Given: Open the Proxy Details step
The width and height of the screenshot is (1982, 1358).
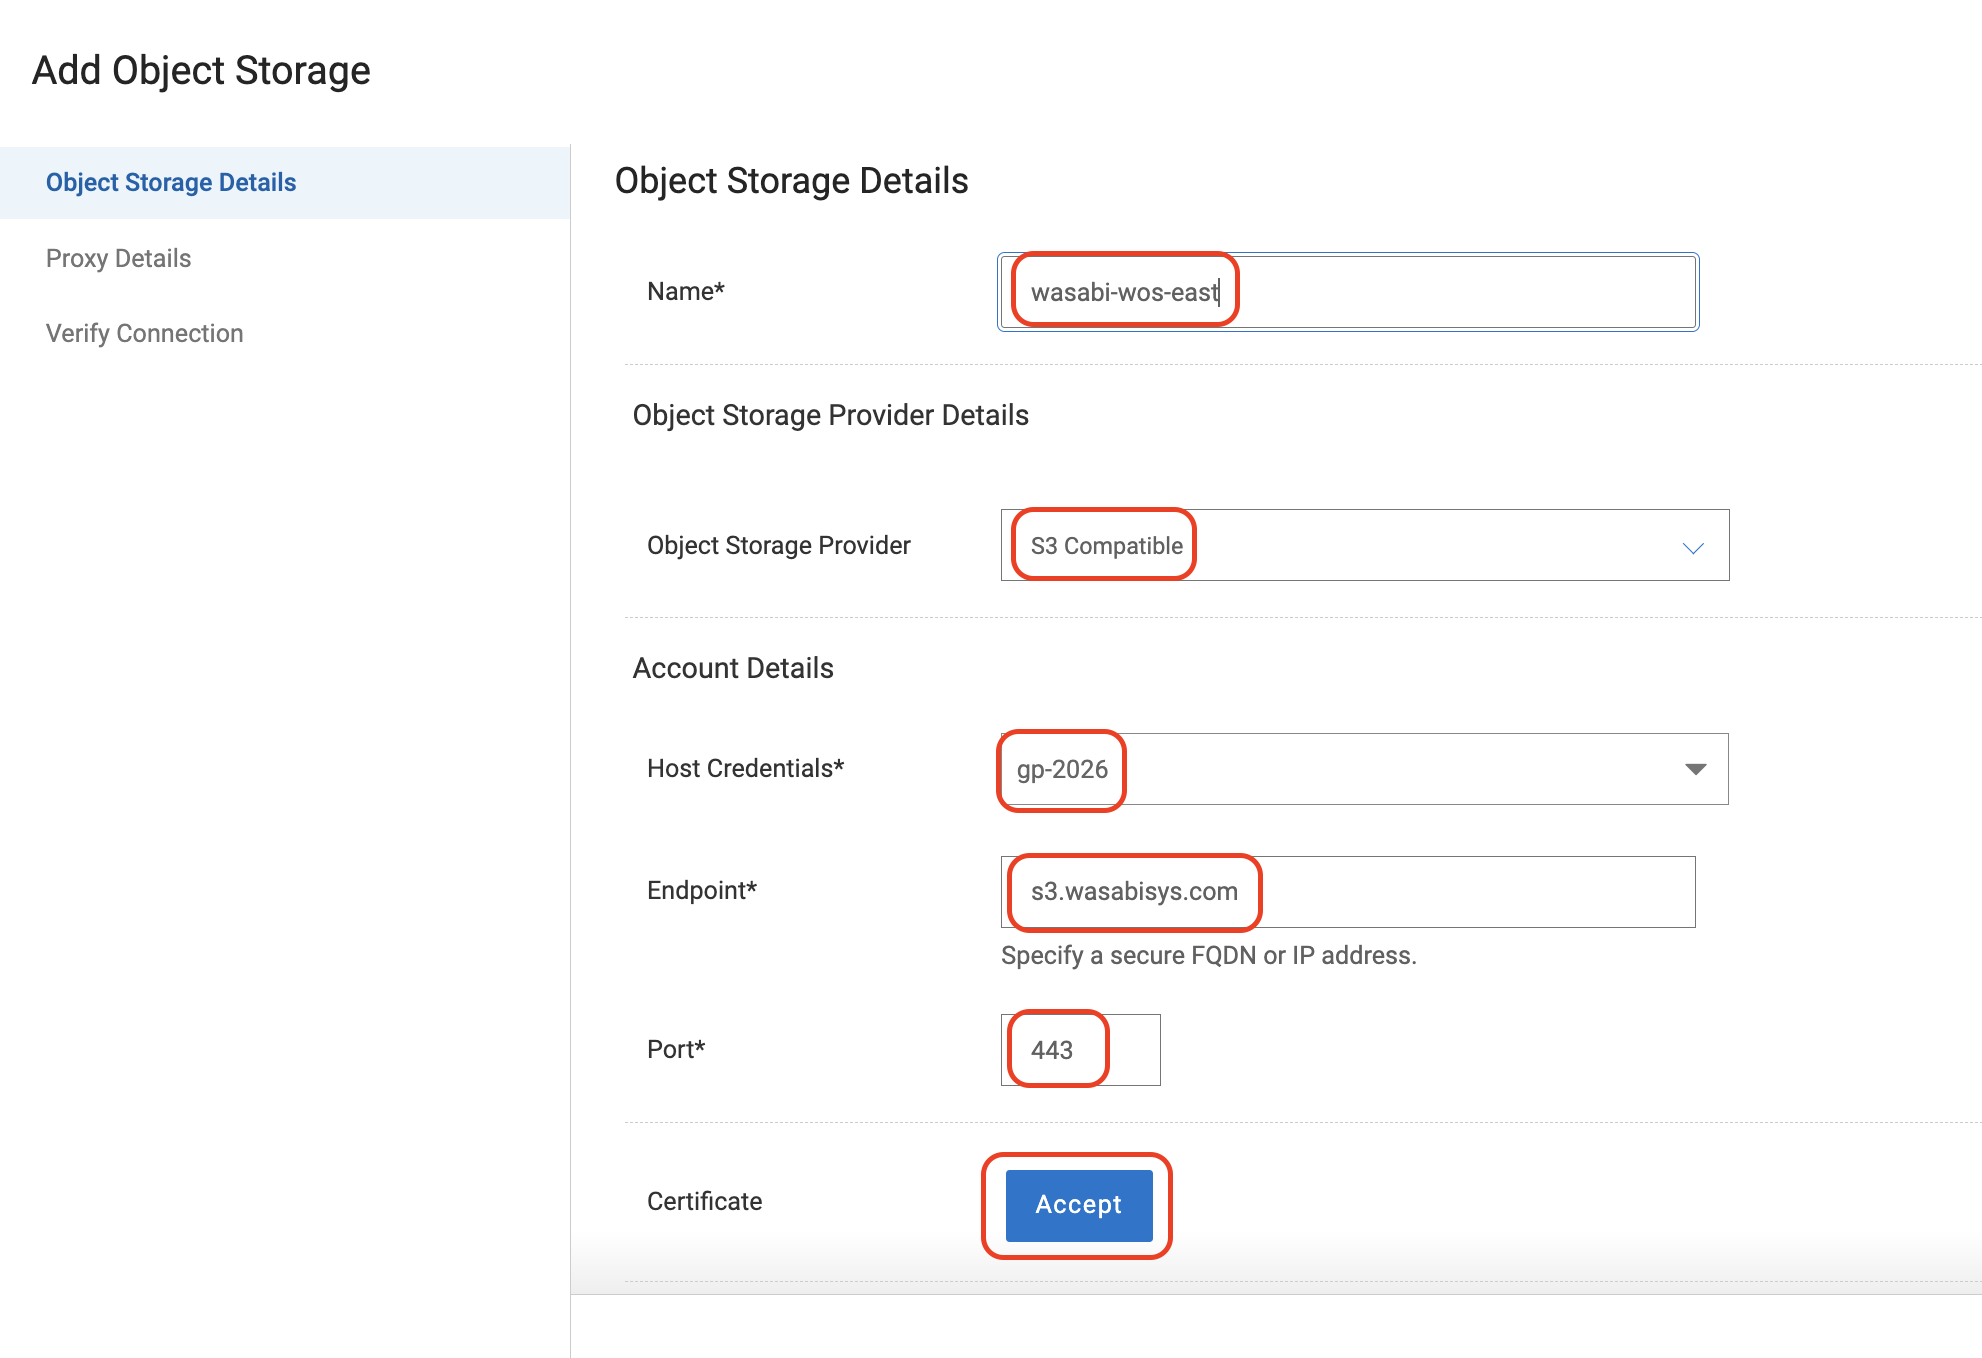Looking at the screenshot, I should click(118, 258).
